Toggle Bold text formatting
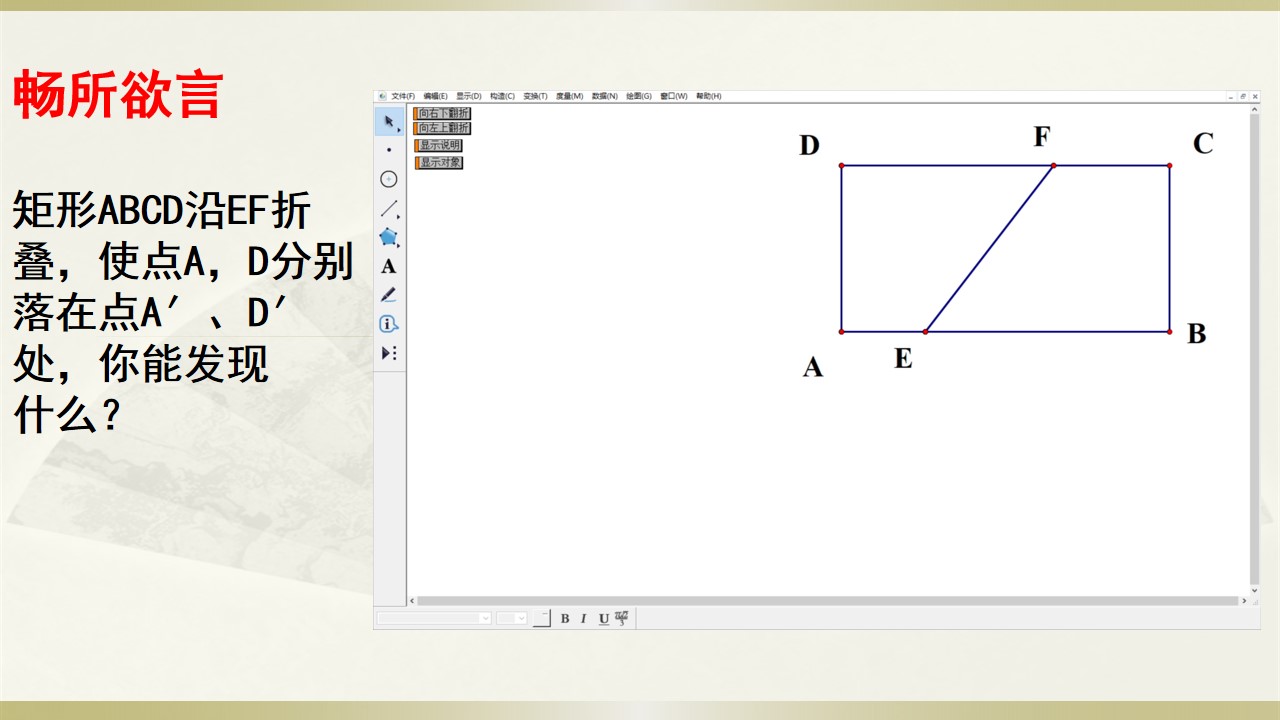Image resolution: width=1280 pixels, height=720 pixels. (x=565, y=618)
